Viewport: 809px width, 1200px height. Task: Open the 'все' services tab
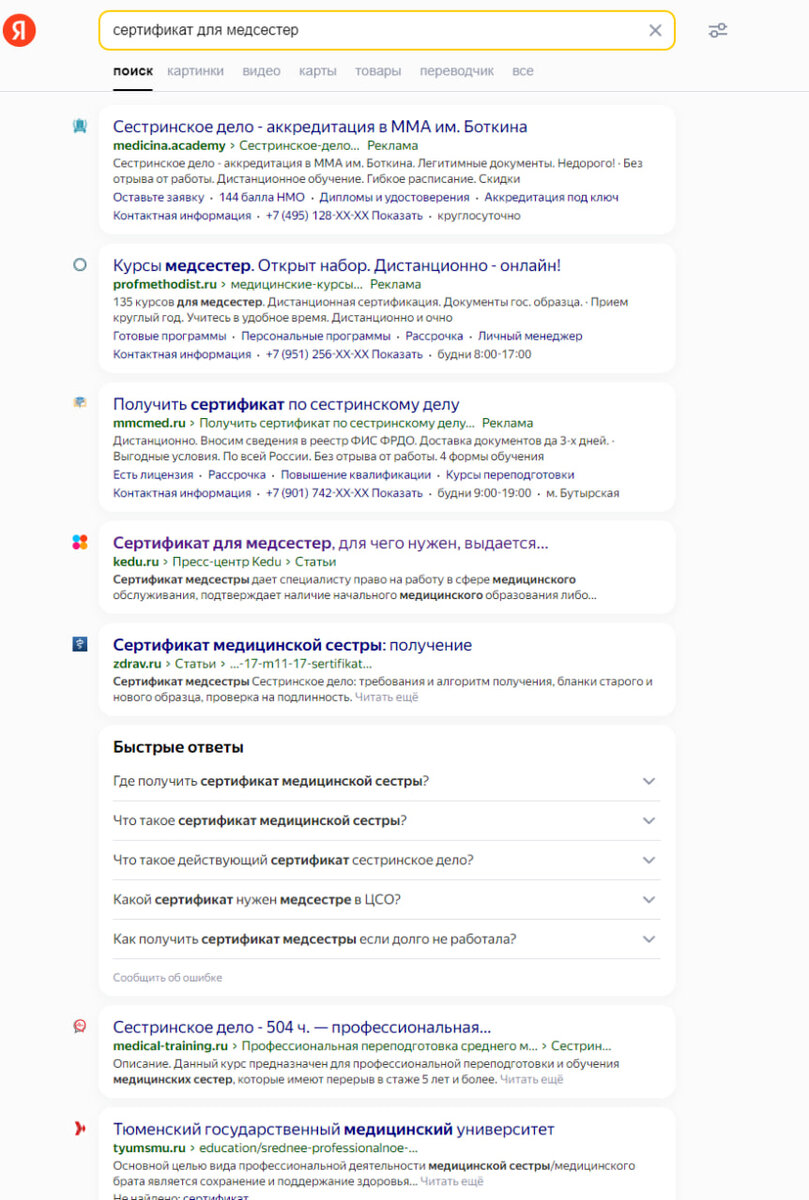point(522,71)
